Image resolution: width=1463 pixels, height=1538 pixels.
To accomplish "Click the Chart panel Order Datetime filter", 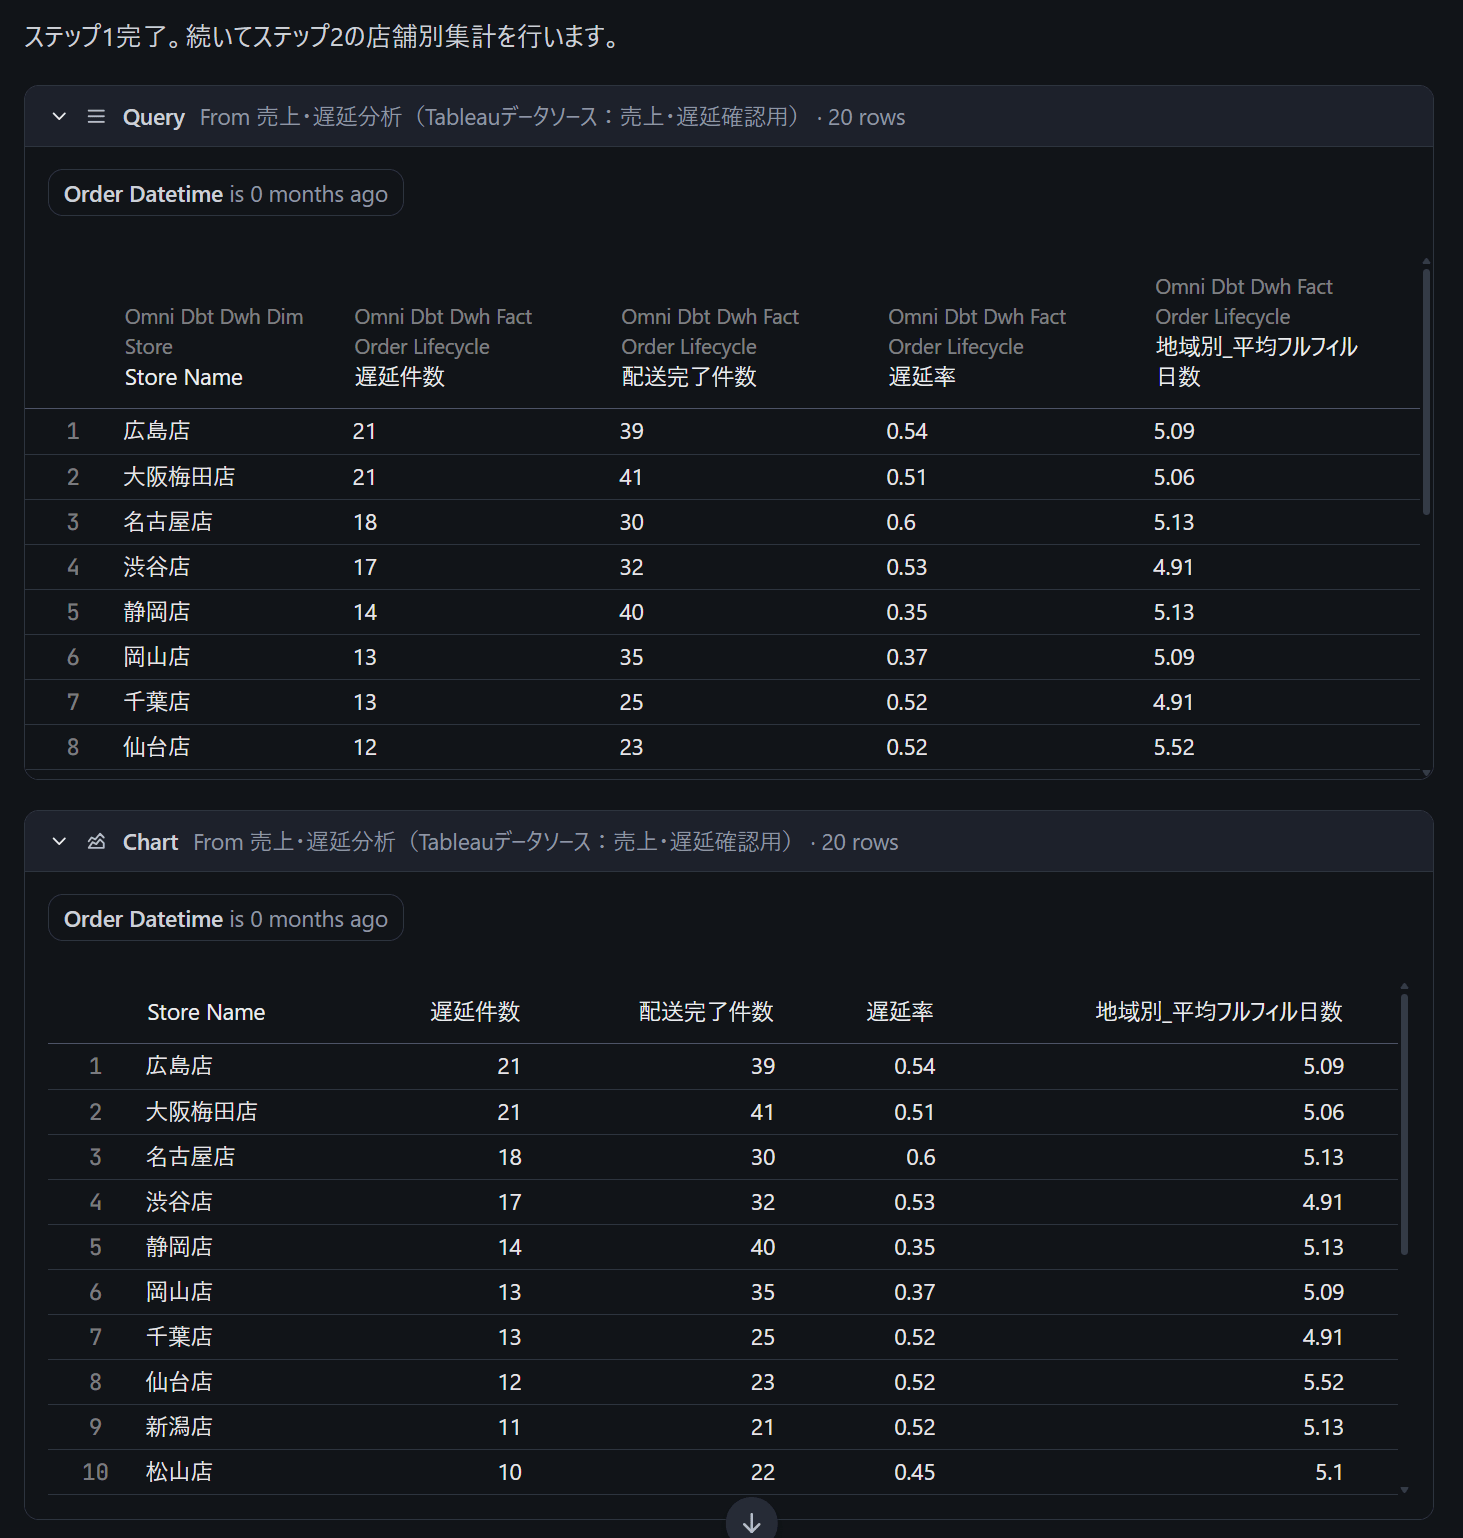I will point(226,919).
